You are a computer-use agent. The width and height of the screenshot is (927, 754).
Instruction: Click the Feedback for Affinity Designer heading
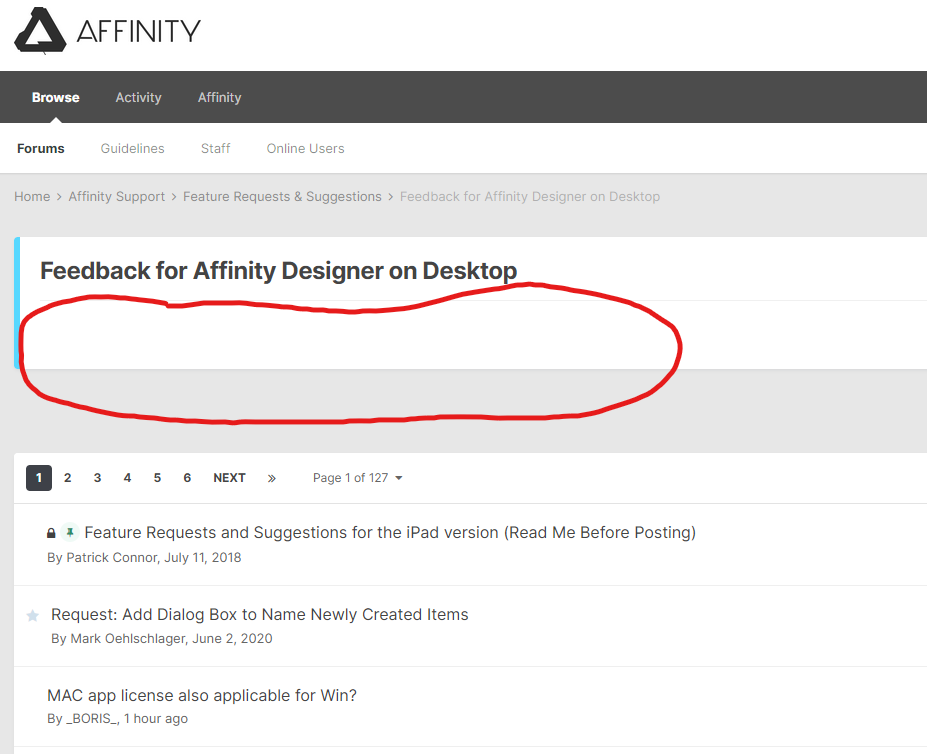tap(278, 271)
